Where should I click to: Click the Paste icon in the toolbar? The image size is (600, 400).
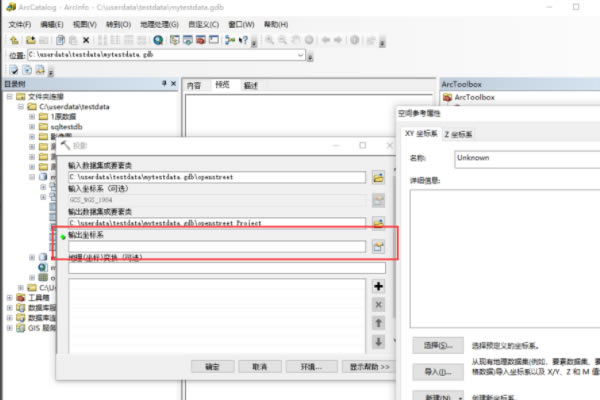pyautogui.click(x=73, y=40)
